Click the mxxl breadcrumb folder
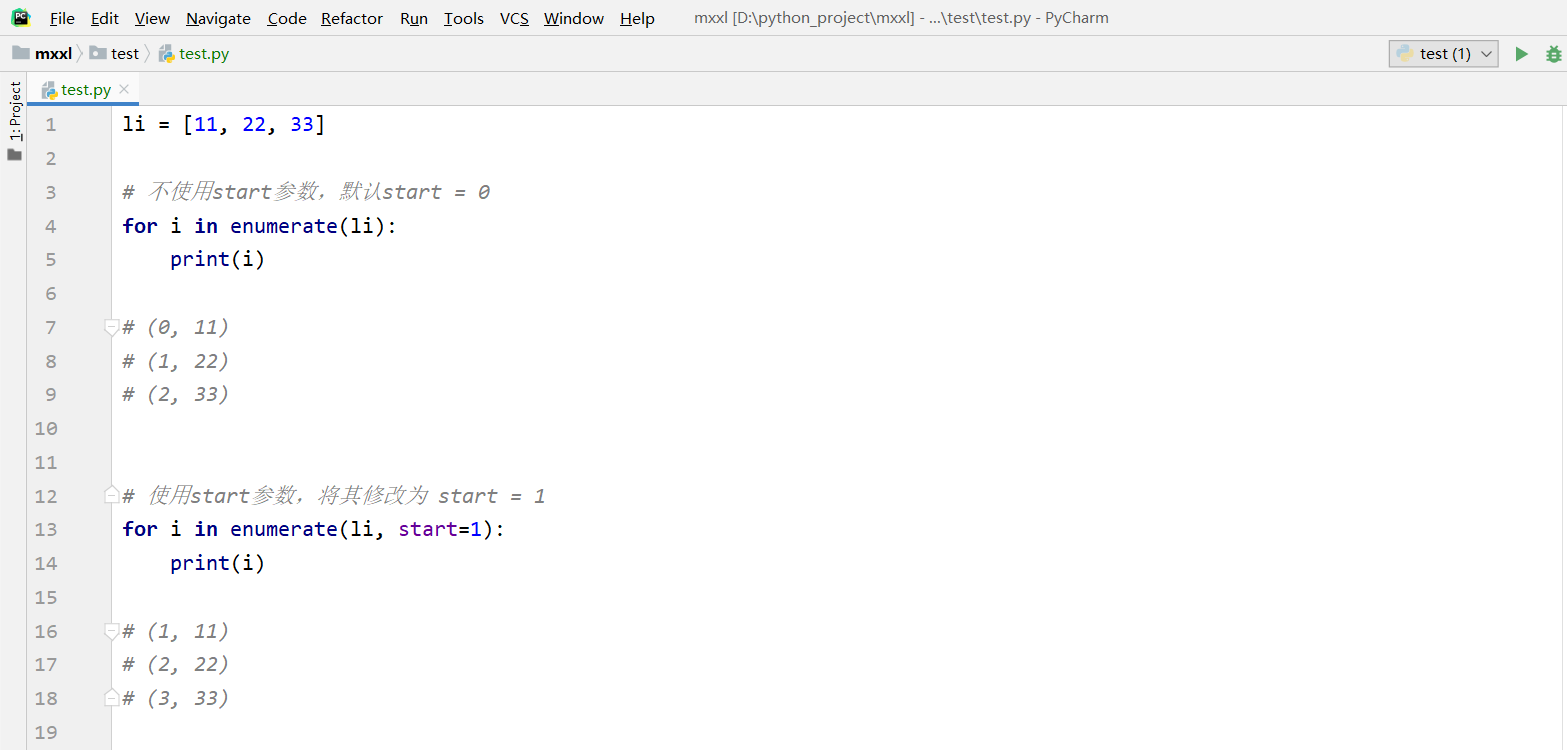This screenshot has height=750, width=1567. [42, 53]
